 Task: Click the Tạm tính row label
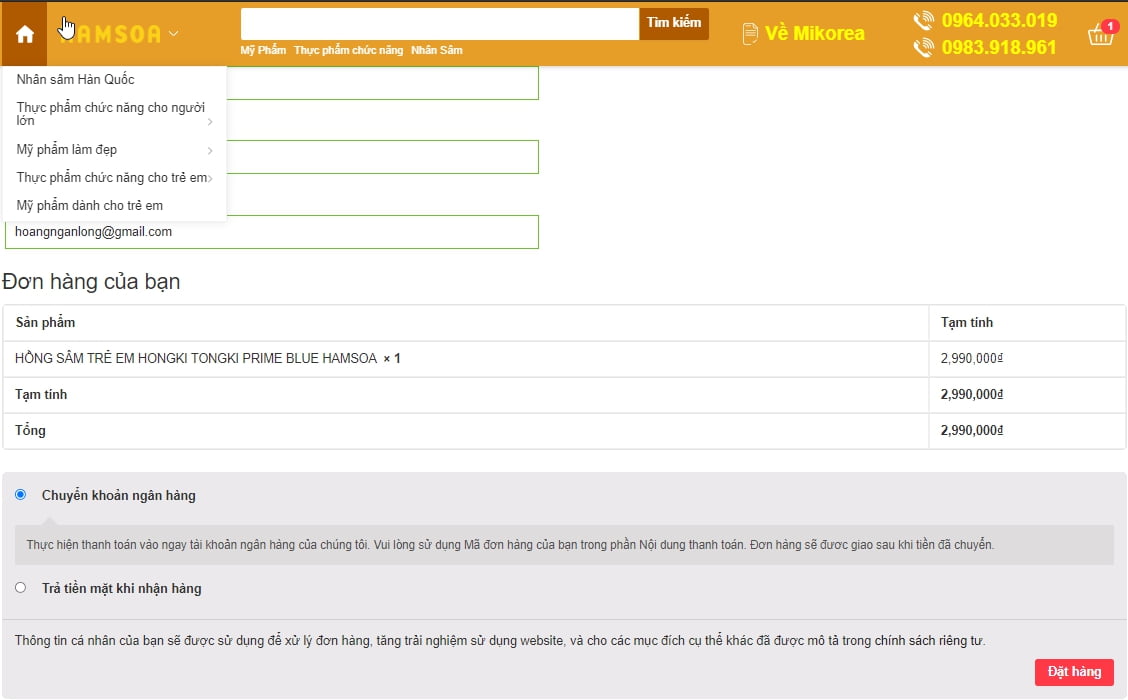click(x=41, y=394)
